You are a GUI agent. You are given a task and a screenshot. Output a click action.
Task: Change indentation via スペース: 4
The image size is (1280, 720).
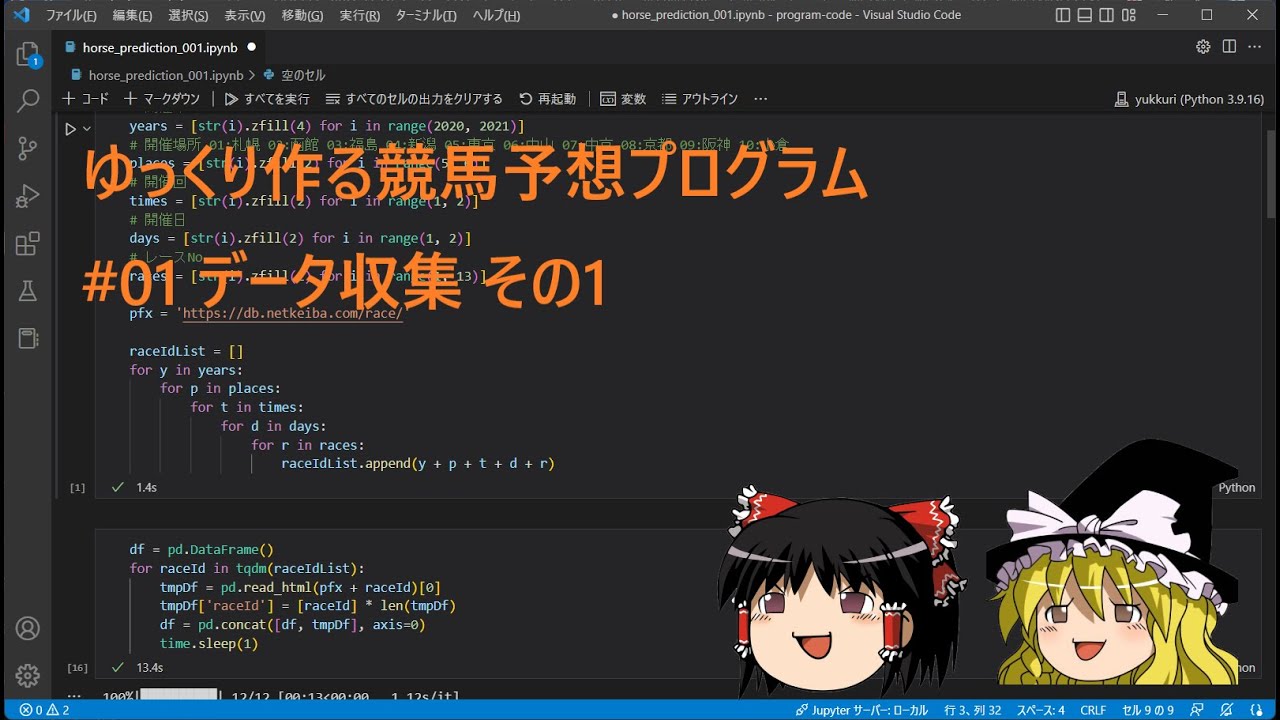click(1039, 710)
